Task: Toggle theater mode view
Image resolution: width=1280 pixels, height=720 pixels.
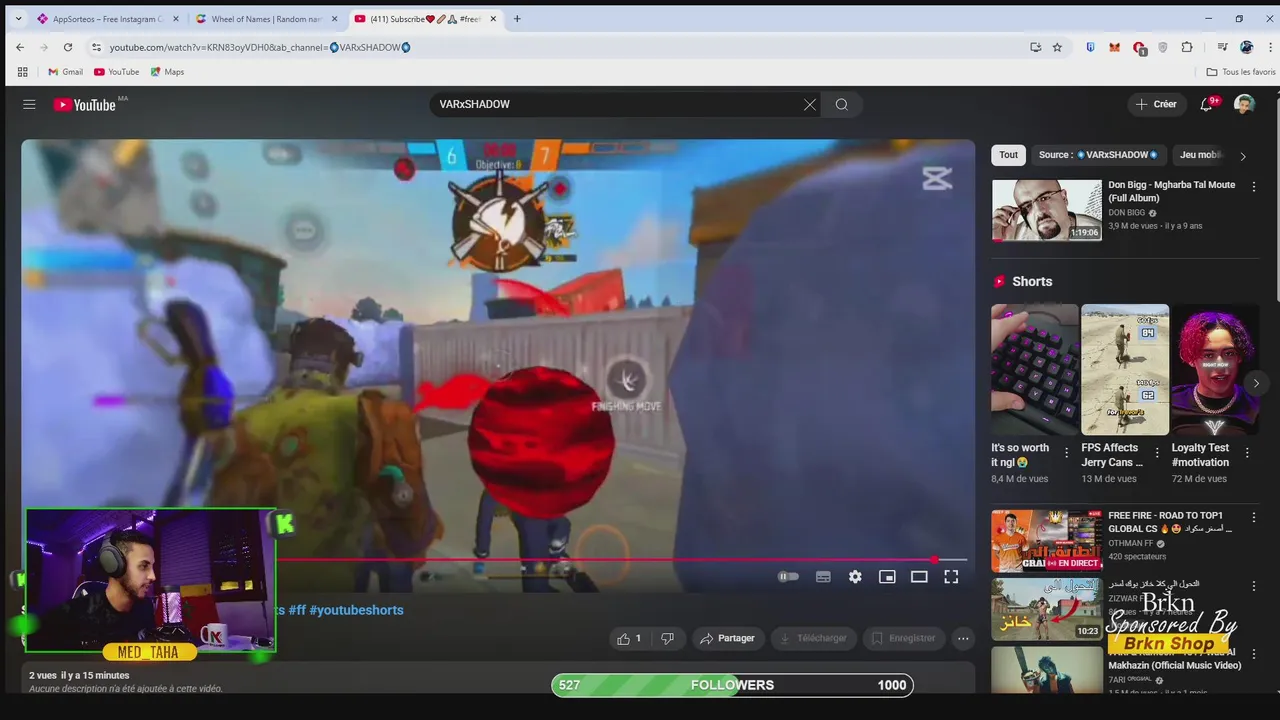Action: tap(919, 577)
